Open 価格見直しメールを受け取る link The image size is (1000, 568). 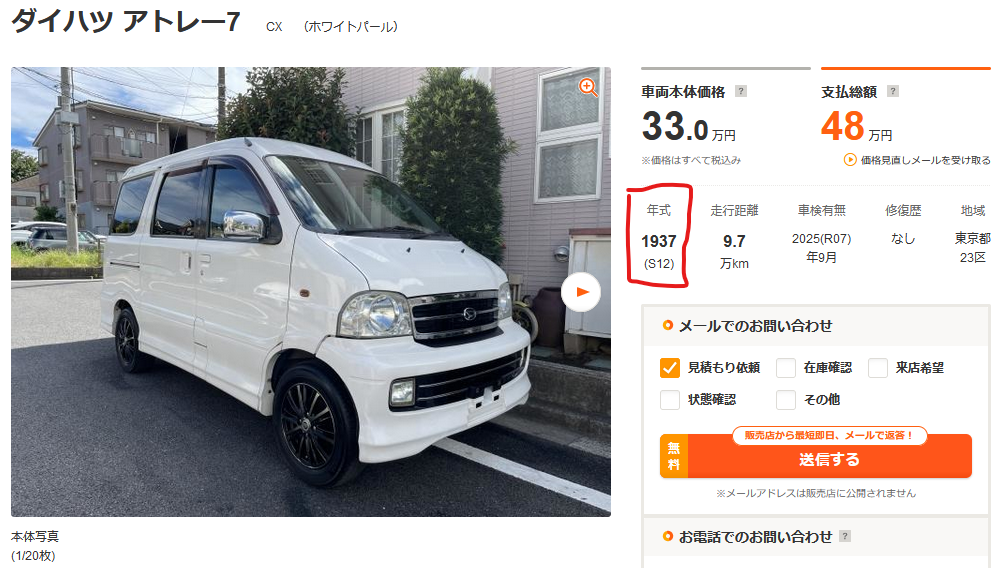925,160
